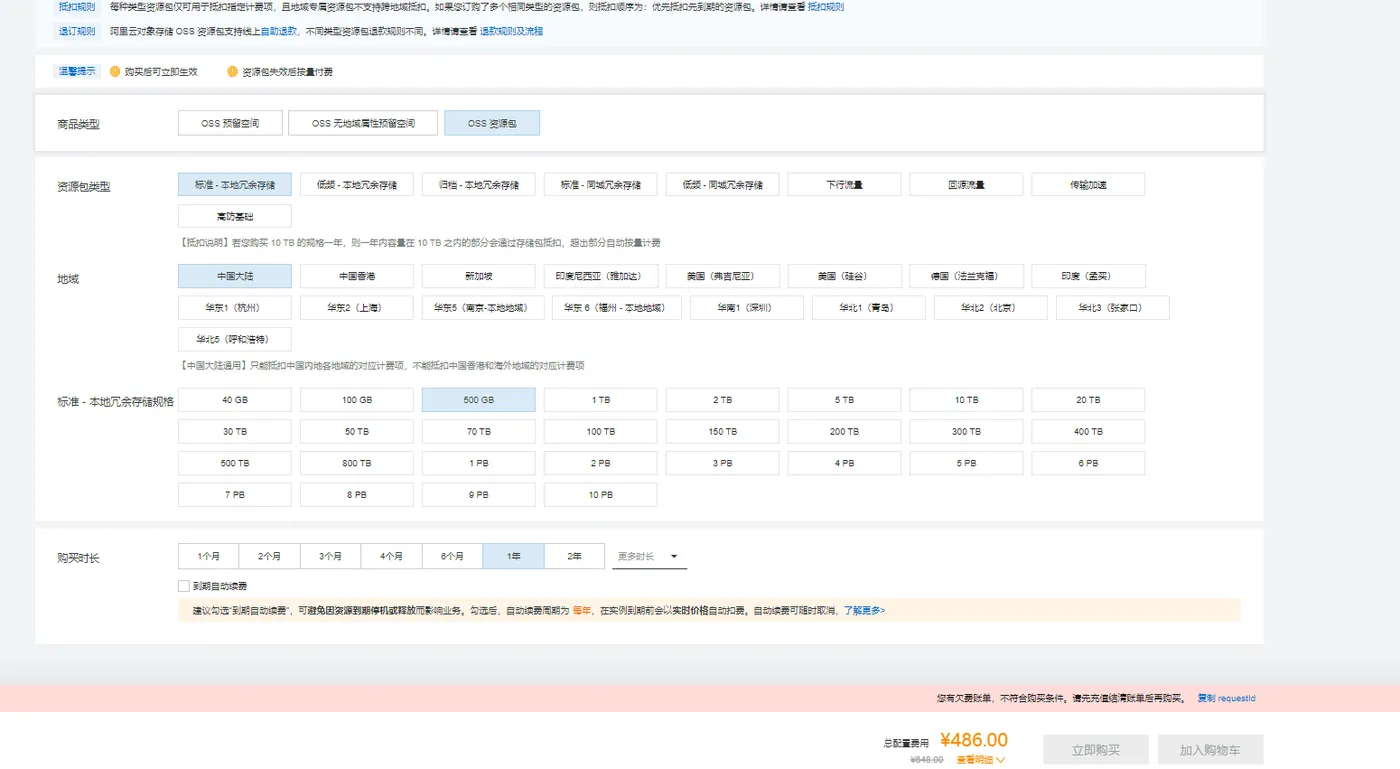This screenshot has width=1400, height=769.
Task: Select 华北5（呼和浩特）region
Action: click(x=235, y=339)
